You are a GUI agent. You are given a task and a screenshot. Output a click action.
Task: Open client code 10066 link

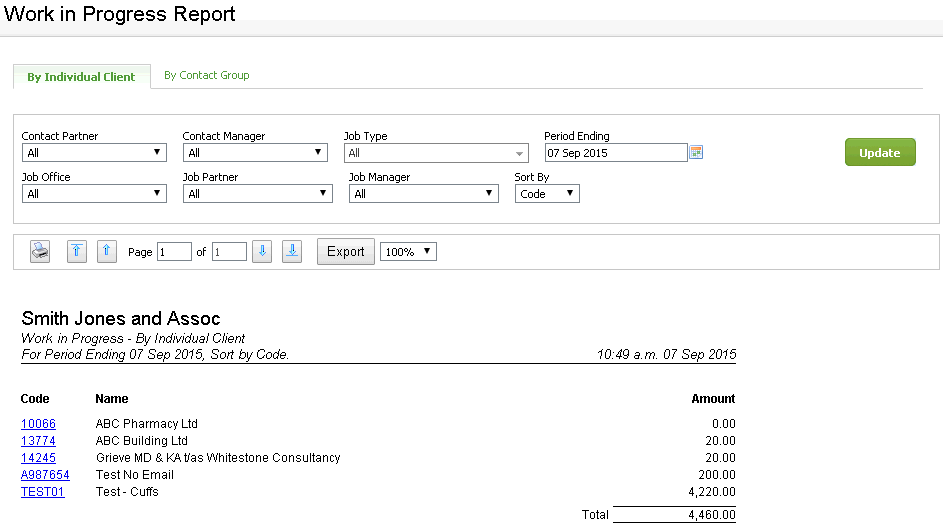coord(38,424)
